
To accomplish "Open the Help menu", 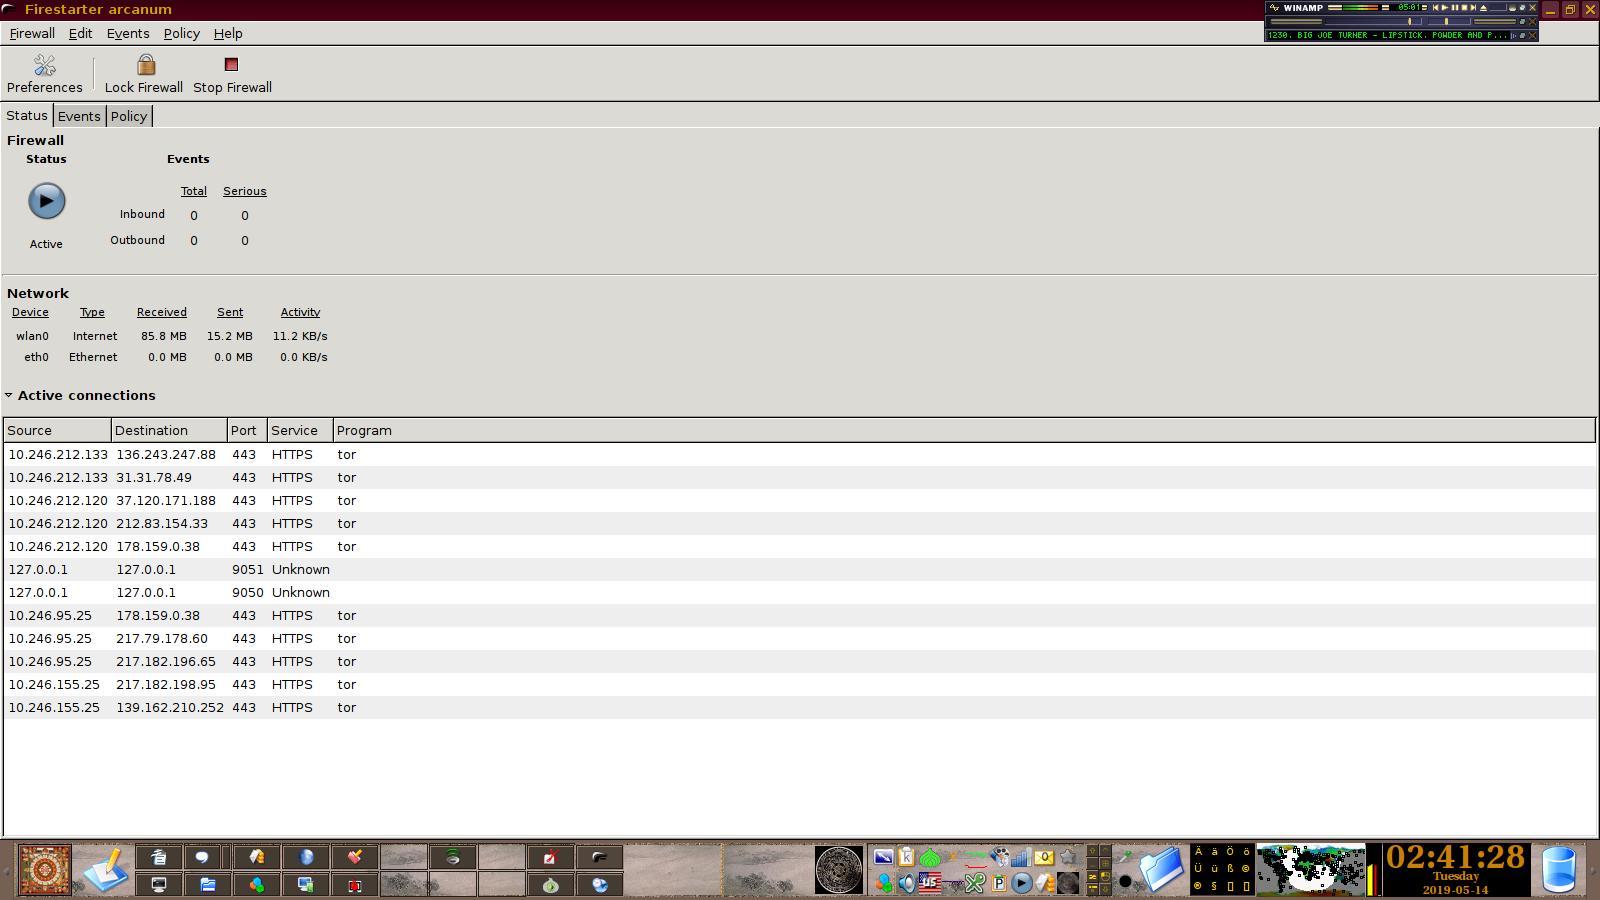I will click(228, 33).
